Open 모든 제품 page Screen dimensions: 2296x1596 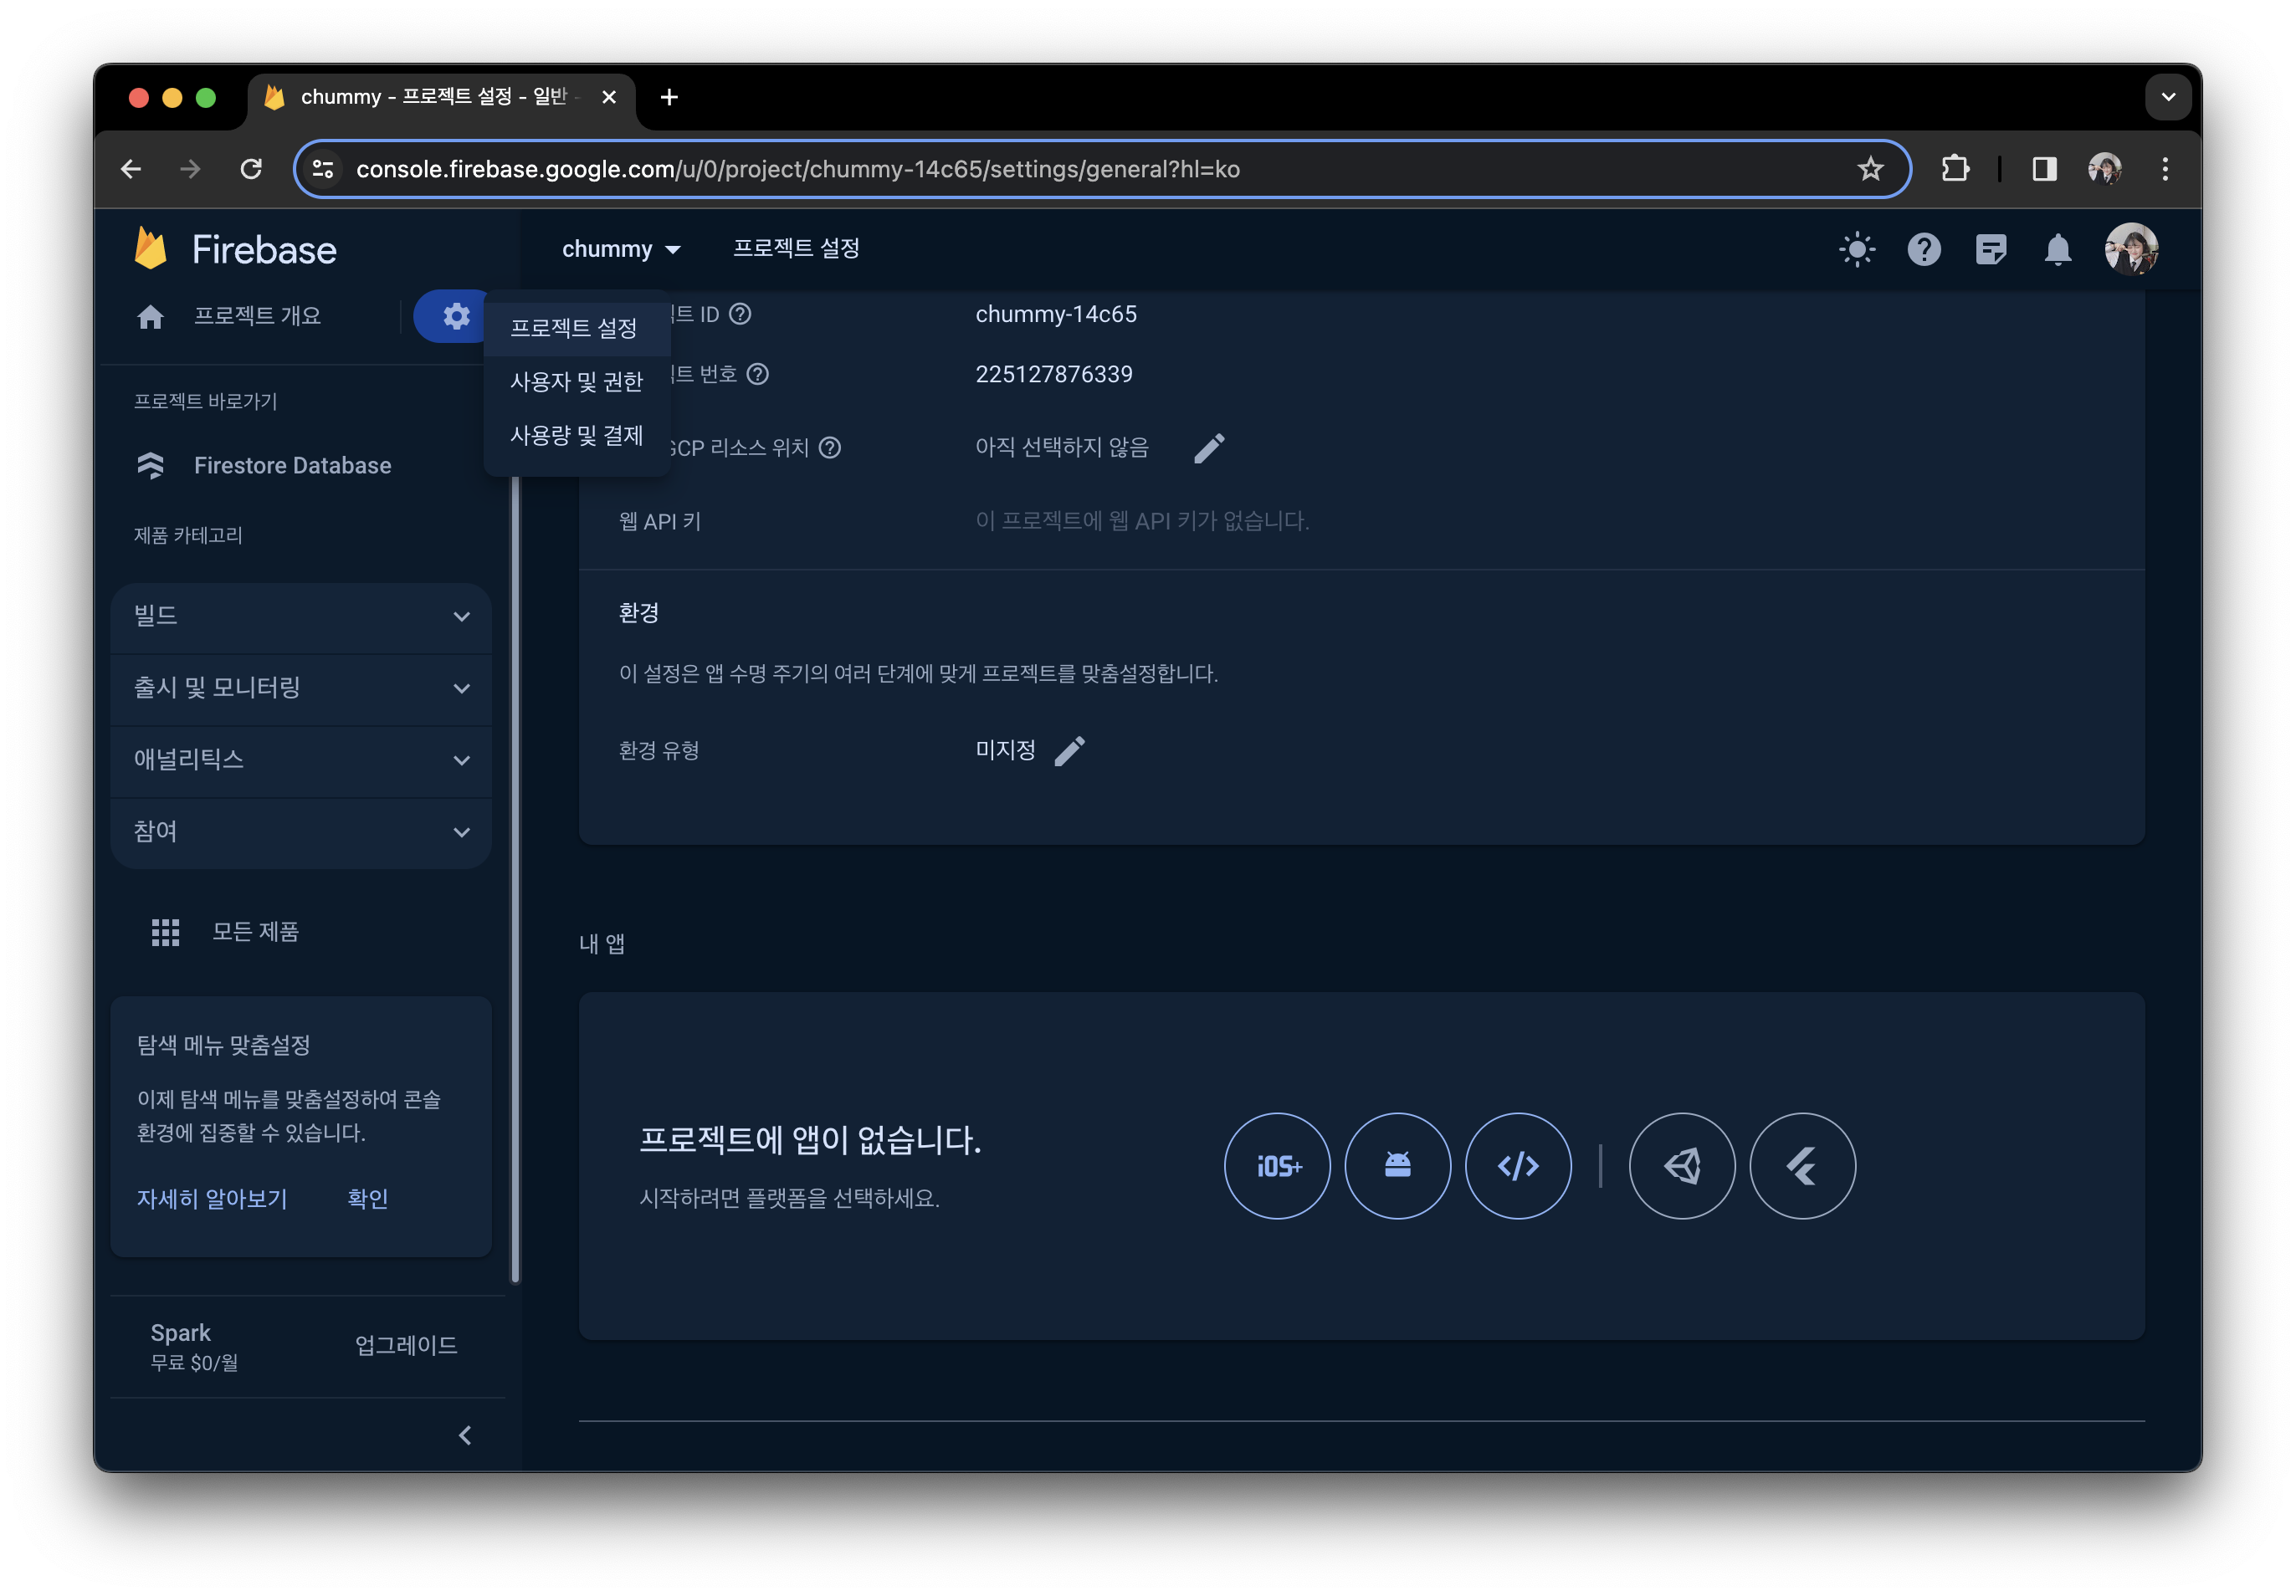pos(256,932)
